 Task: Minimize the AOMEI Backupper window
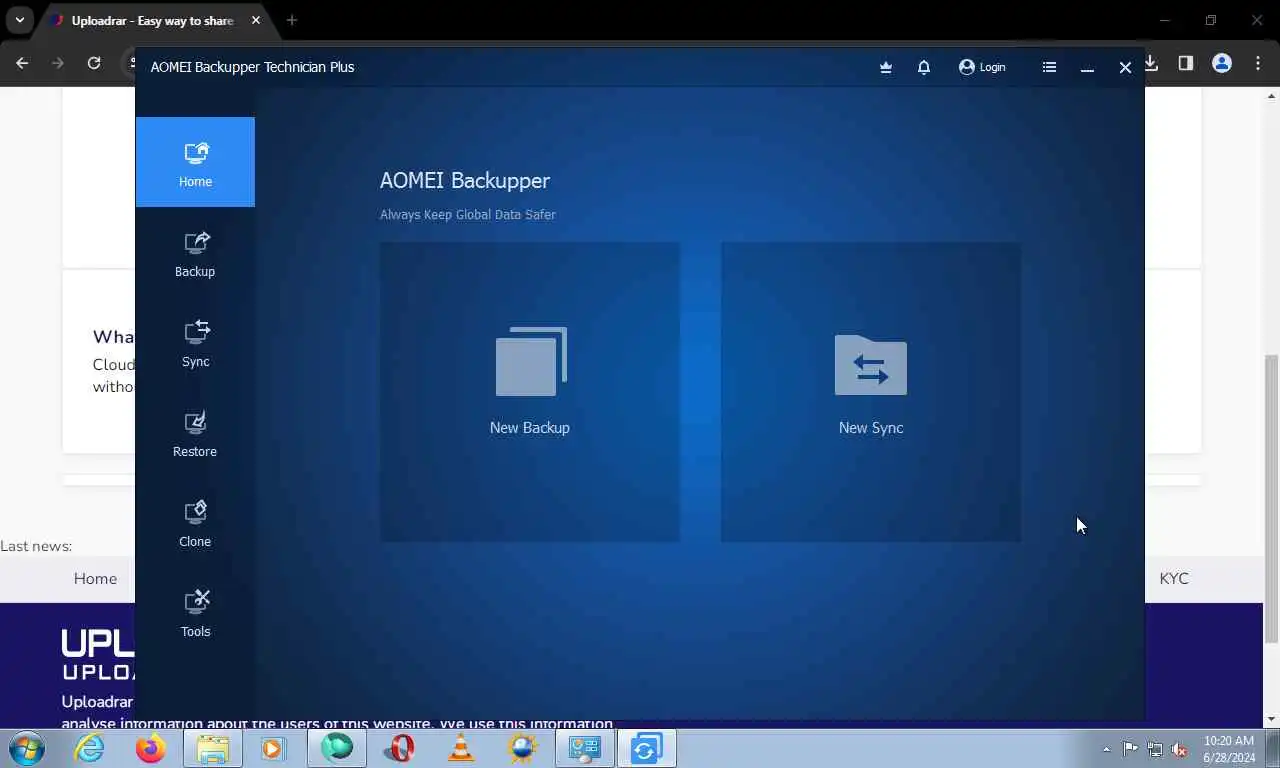pyautogui.click(x=1087, y=67)
